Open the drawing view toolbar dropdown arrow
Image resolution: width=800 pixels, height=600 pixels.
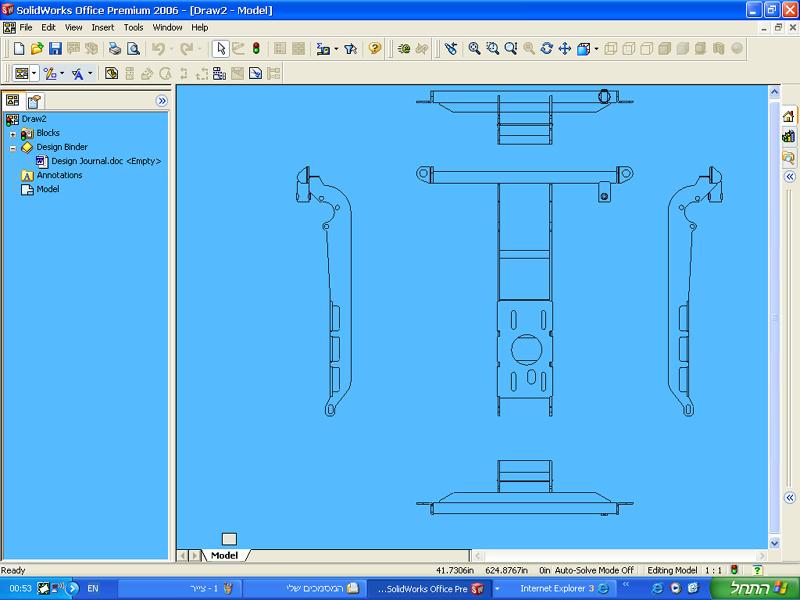pyautogui.click(x=34, y=74)
